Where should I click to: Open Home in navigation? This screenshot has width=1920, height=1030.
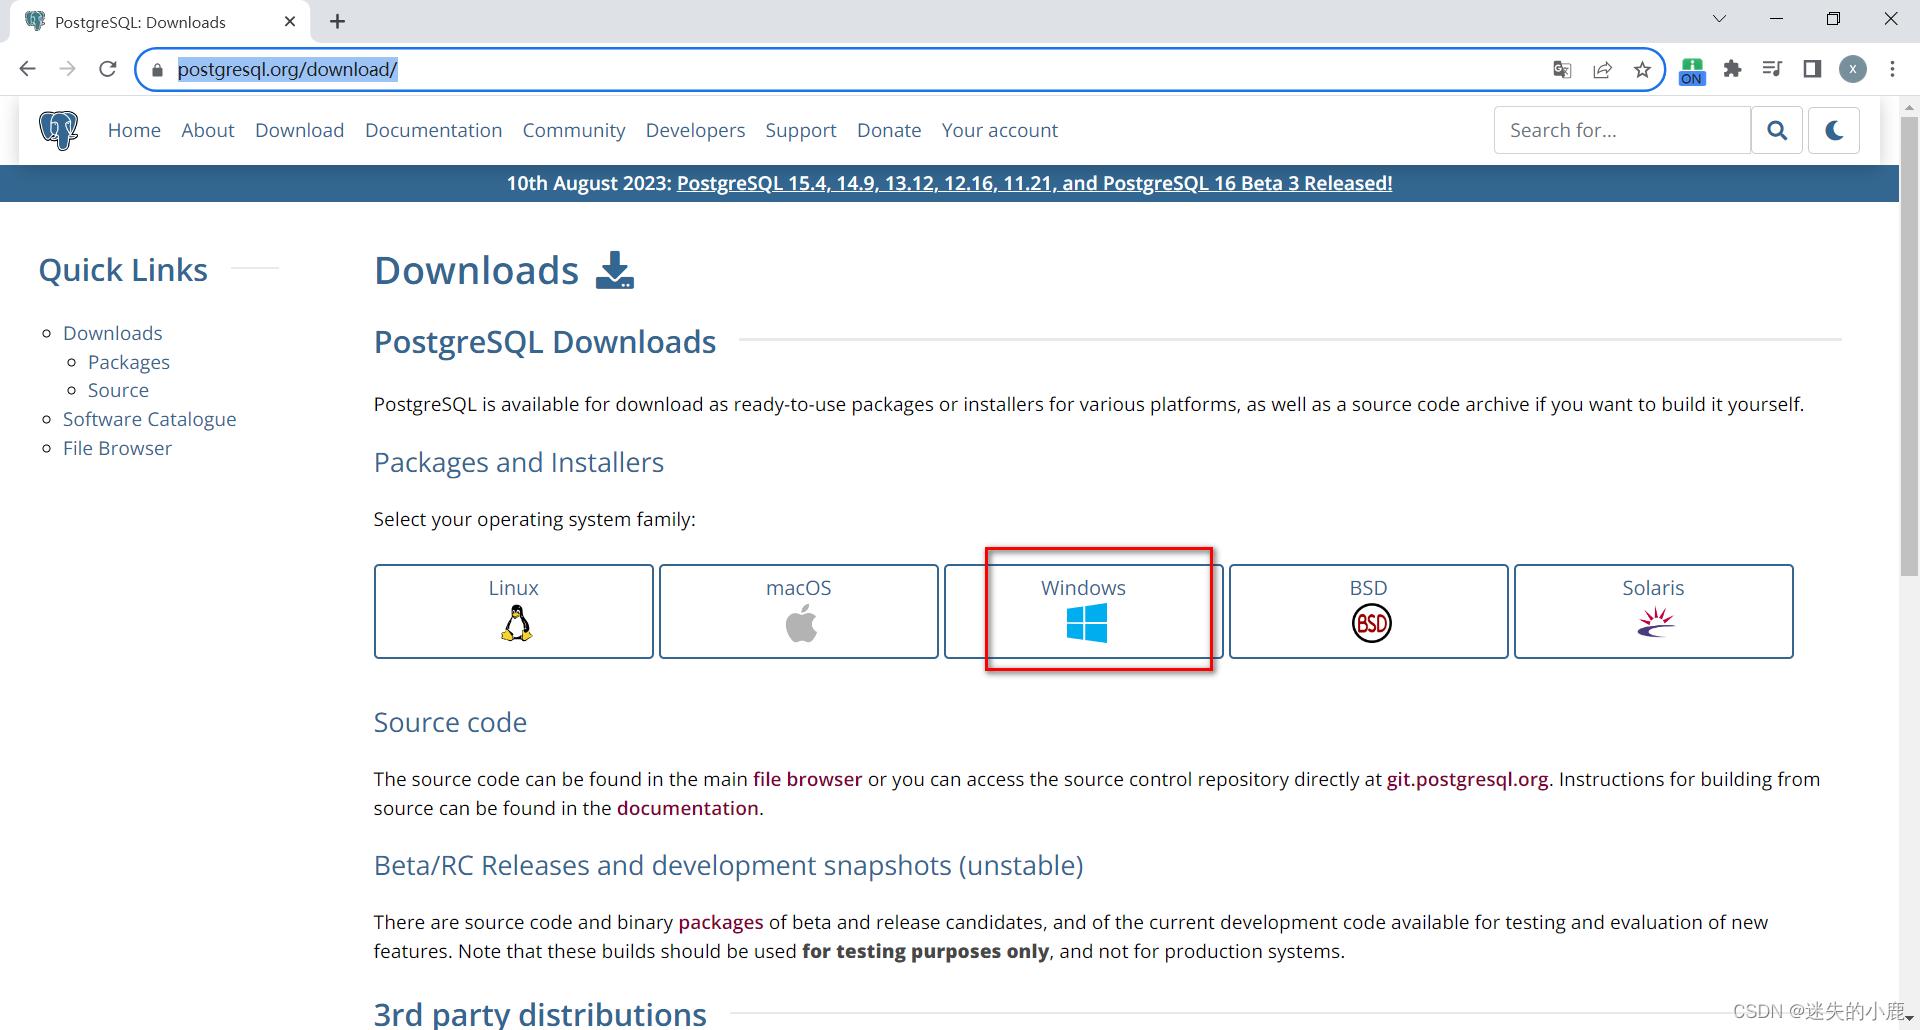[134, 130]
